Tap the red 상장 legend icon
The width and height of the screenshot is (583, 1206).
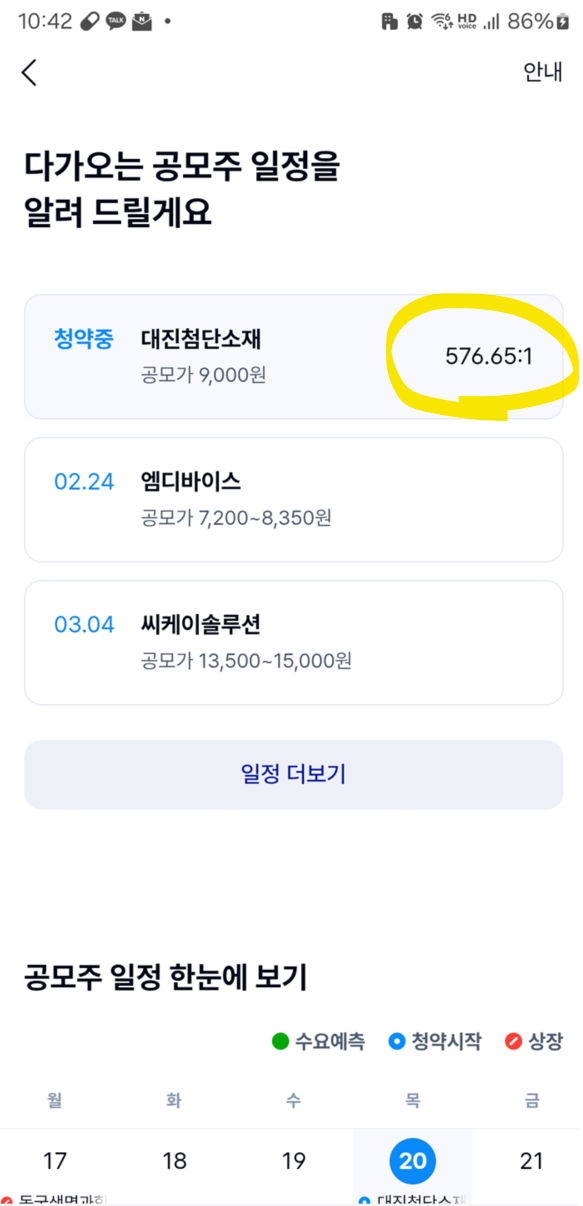pos(514,1041)
